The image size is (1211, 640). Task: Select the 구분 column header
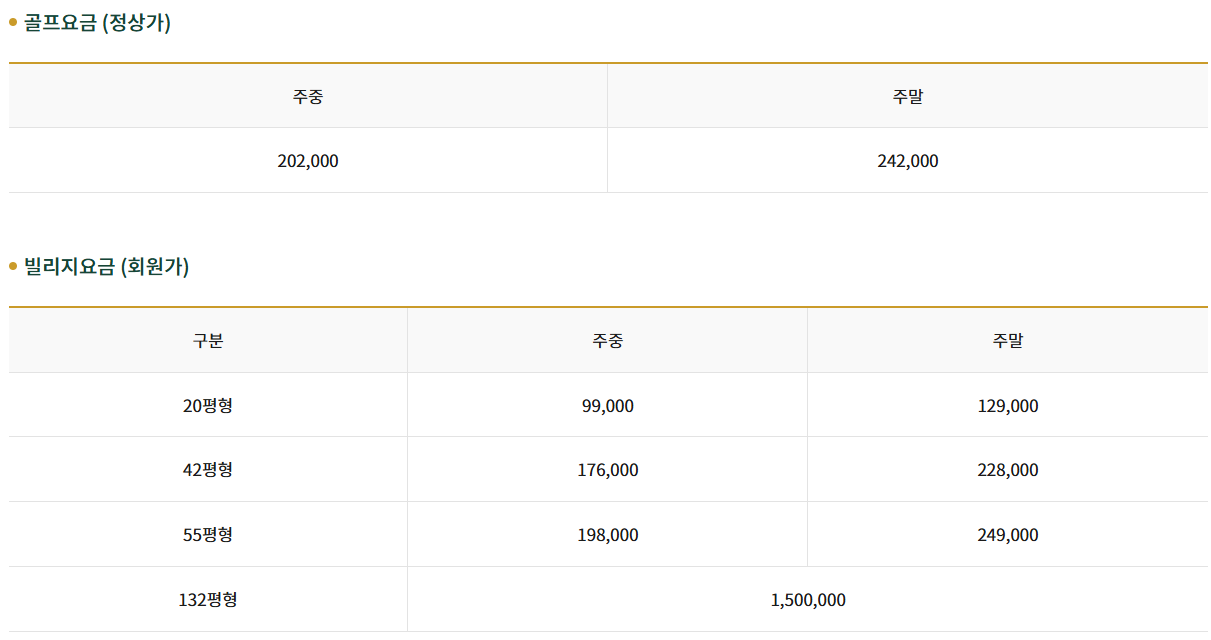click(x=208, y=341)
